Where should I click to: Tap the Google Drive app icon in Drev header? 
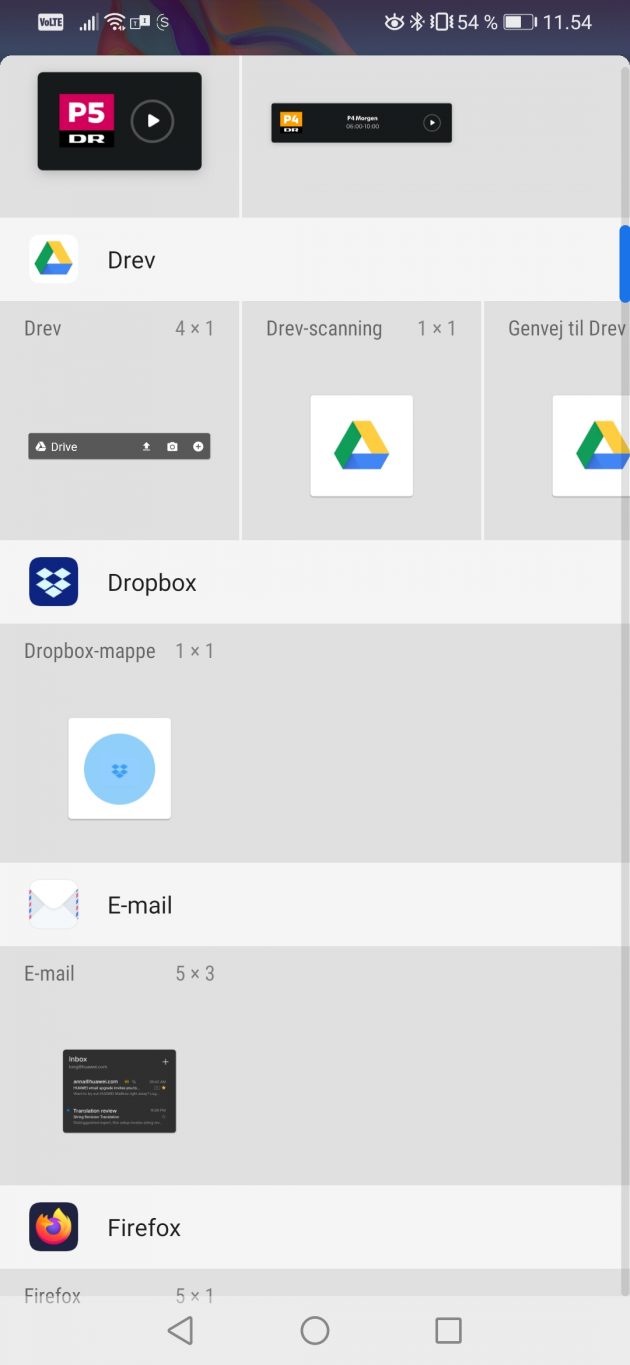pyautogui.click(x=54, y=259)
